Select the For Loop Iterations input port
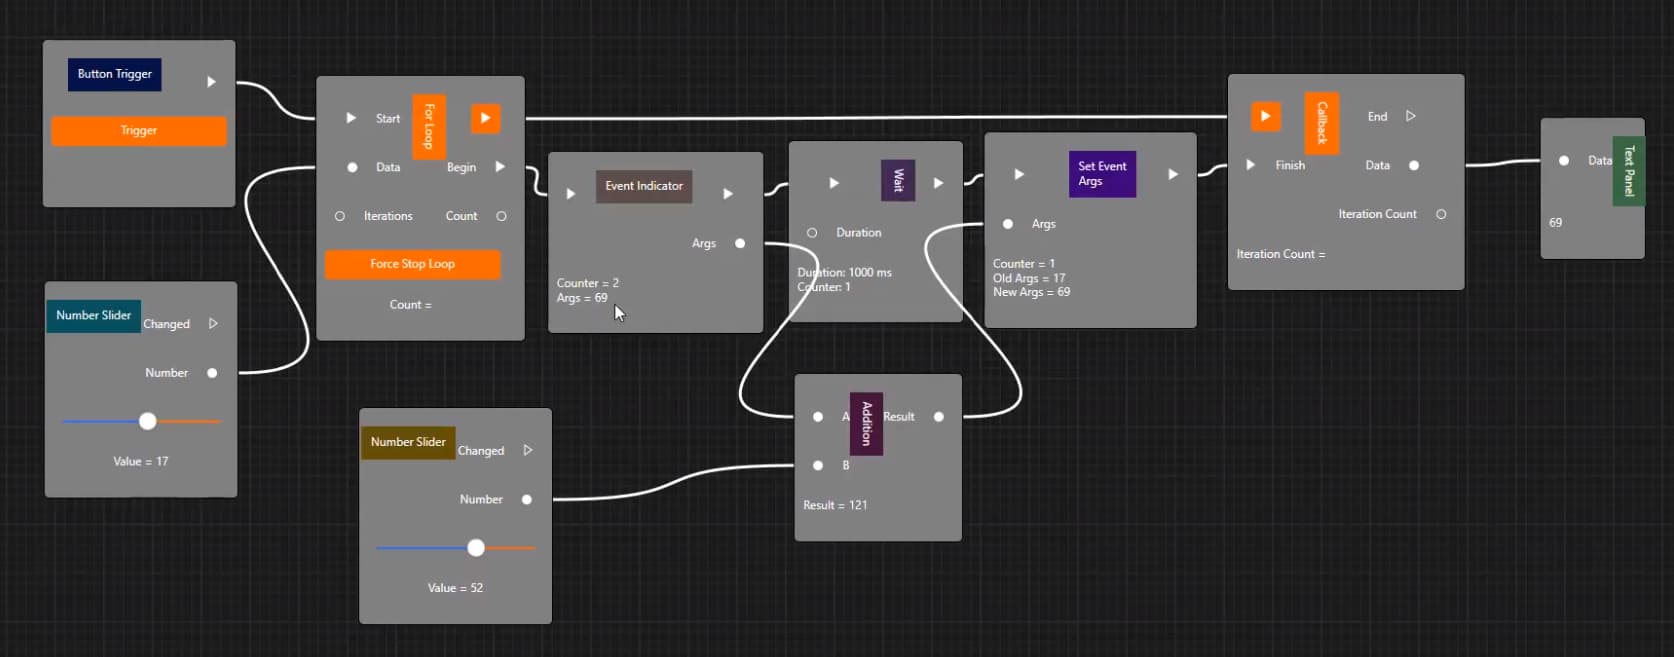The image size is (1674, 657). (x=340, y=216)
